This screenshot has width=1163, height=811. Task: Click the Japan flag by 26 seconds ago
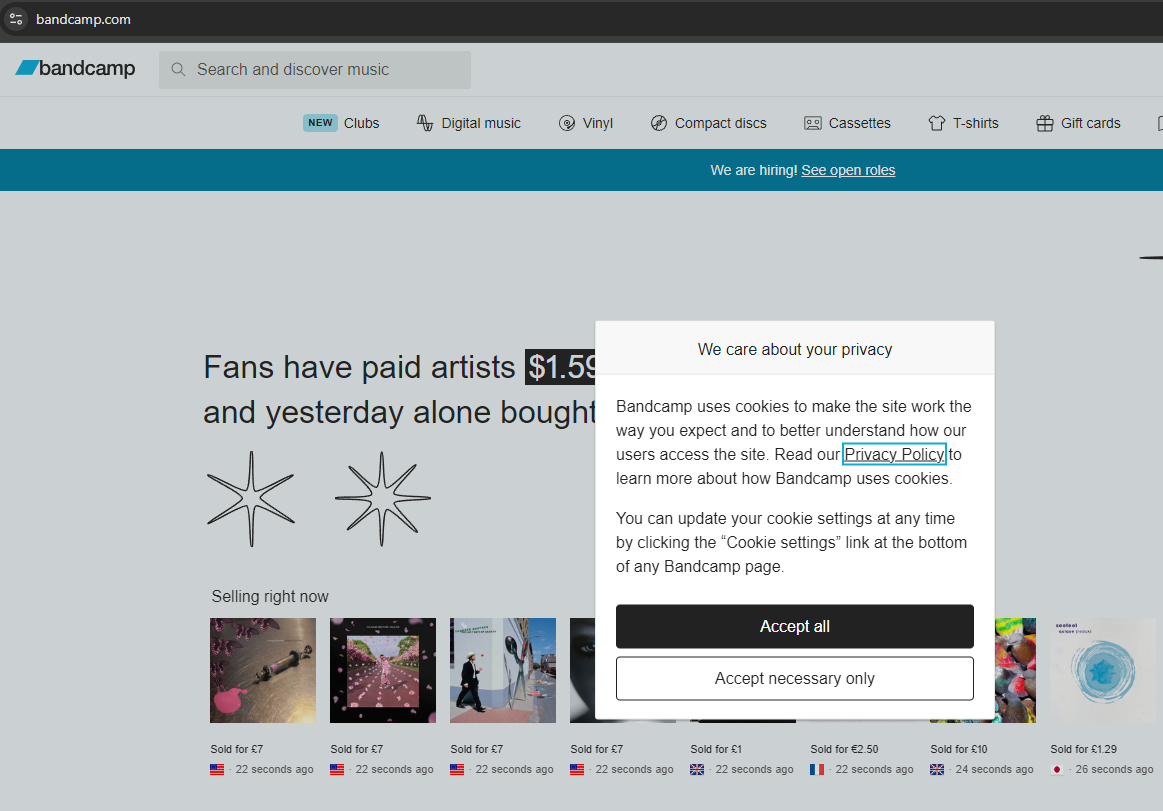(x=1057, y=769)
